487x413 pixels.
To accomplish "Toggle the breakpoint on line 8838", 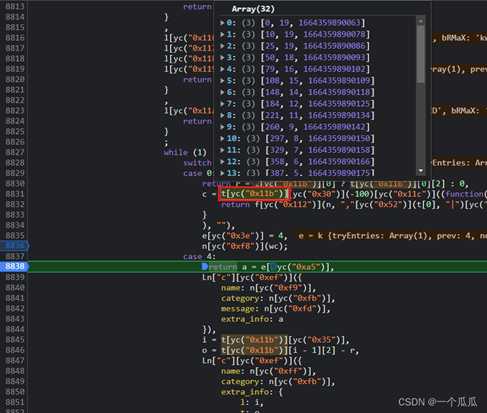I will tap(15, 266).
